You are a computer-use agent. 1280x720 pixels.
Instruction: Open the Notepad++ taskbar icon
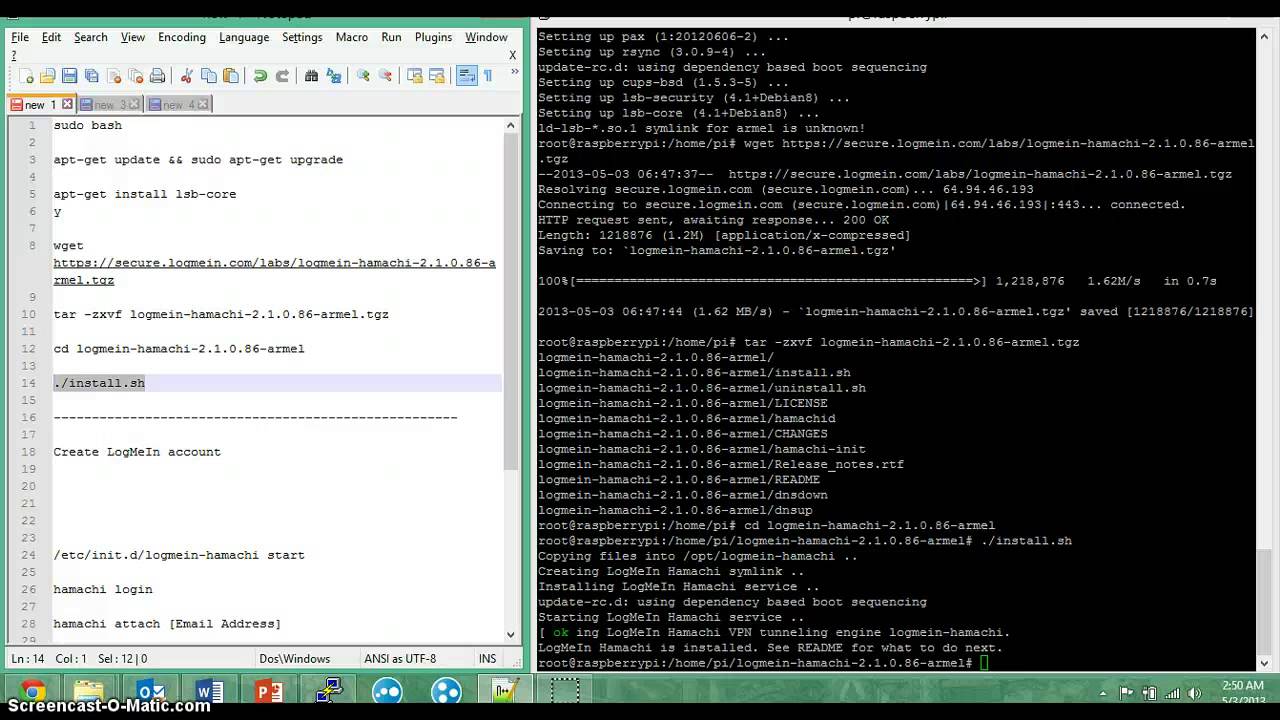coord(504,692)
